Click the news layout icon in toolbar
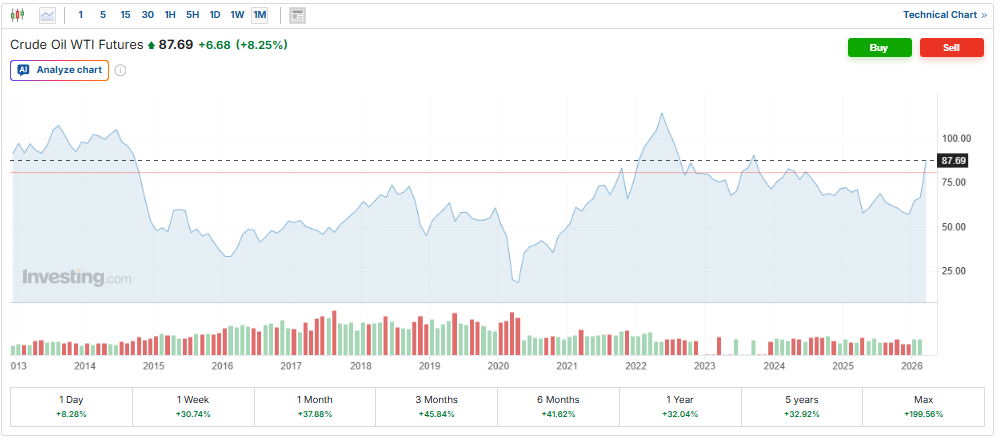 pyautogui.click(x=297, y=15)
